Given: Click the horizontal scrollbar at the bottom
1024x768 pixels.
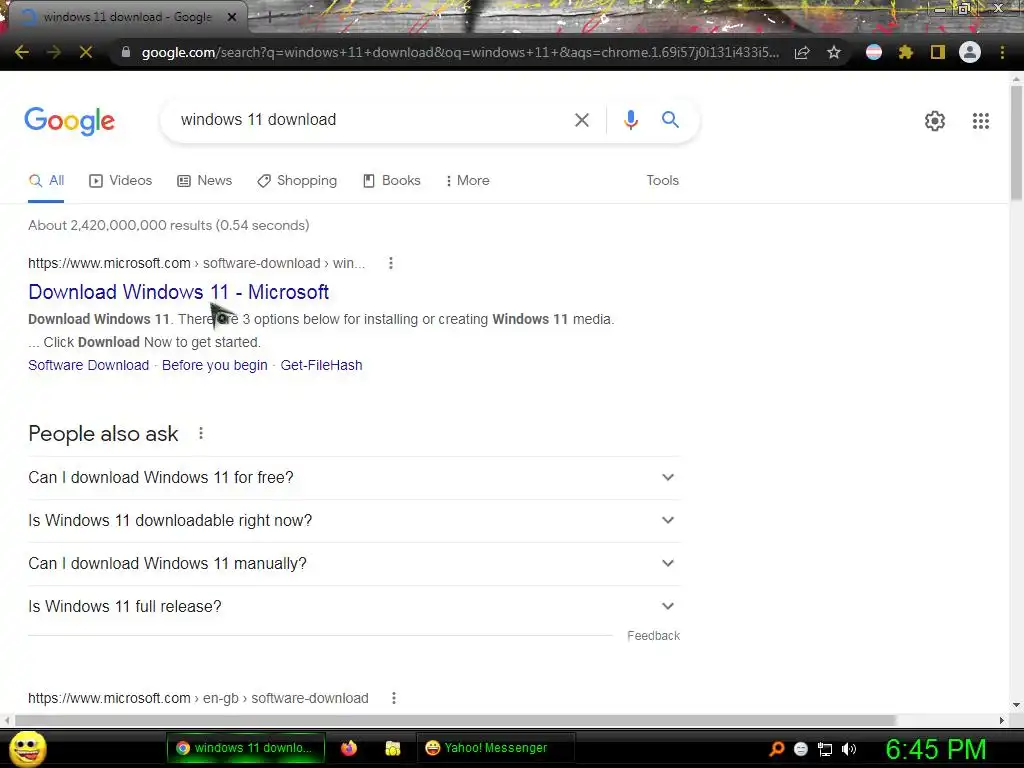Looking at the screenshot, I should (455, 720).
